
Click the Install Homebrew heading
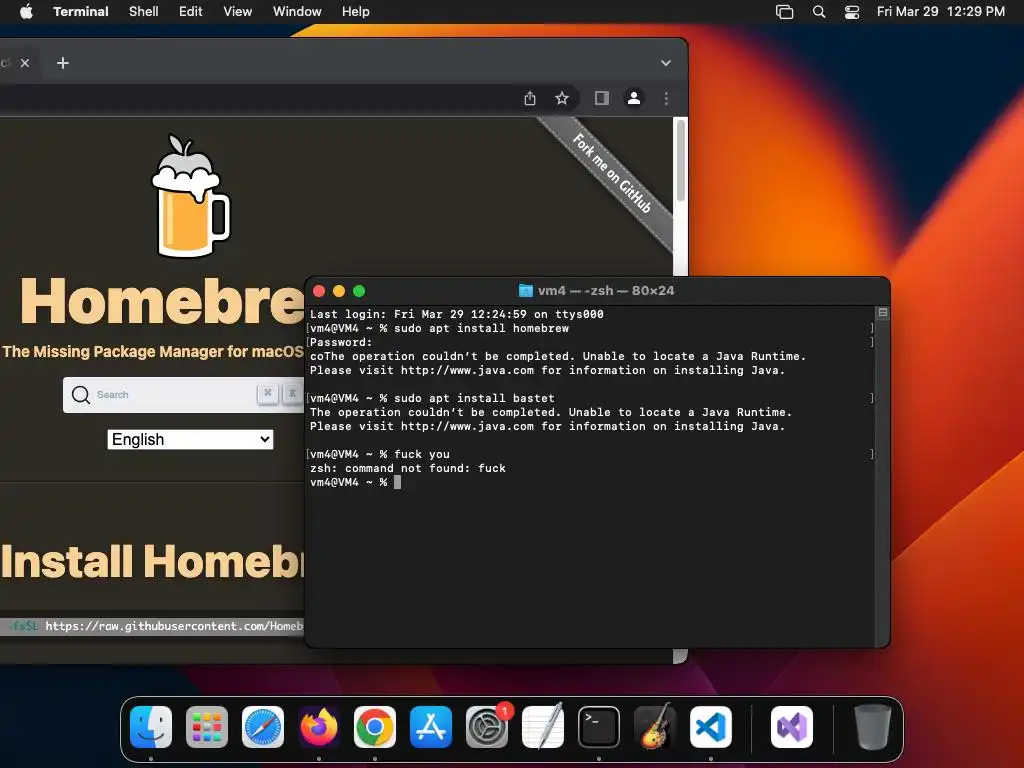152,562
